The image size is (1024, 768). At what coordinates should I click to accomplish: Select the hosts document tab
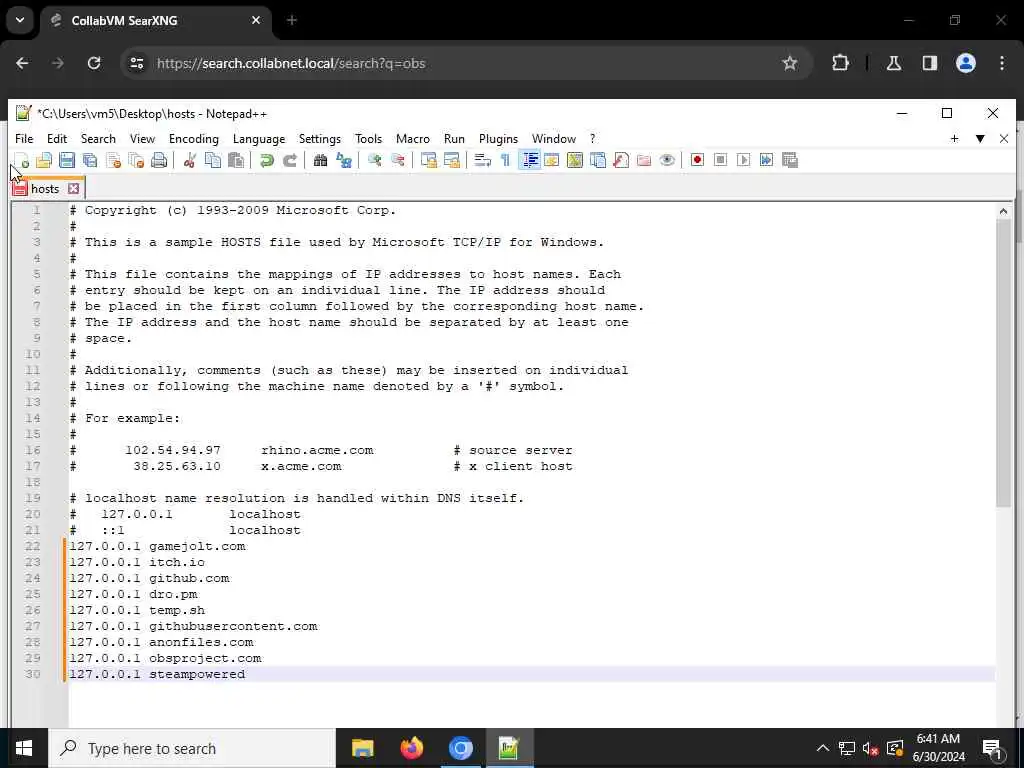pyautogui.click(x=45, y=189)
